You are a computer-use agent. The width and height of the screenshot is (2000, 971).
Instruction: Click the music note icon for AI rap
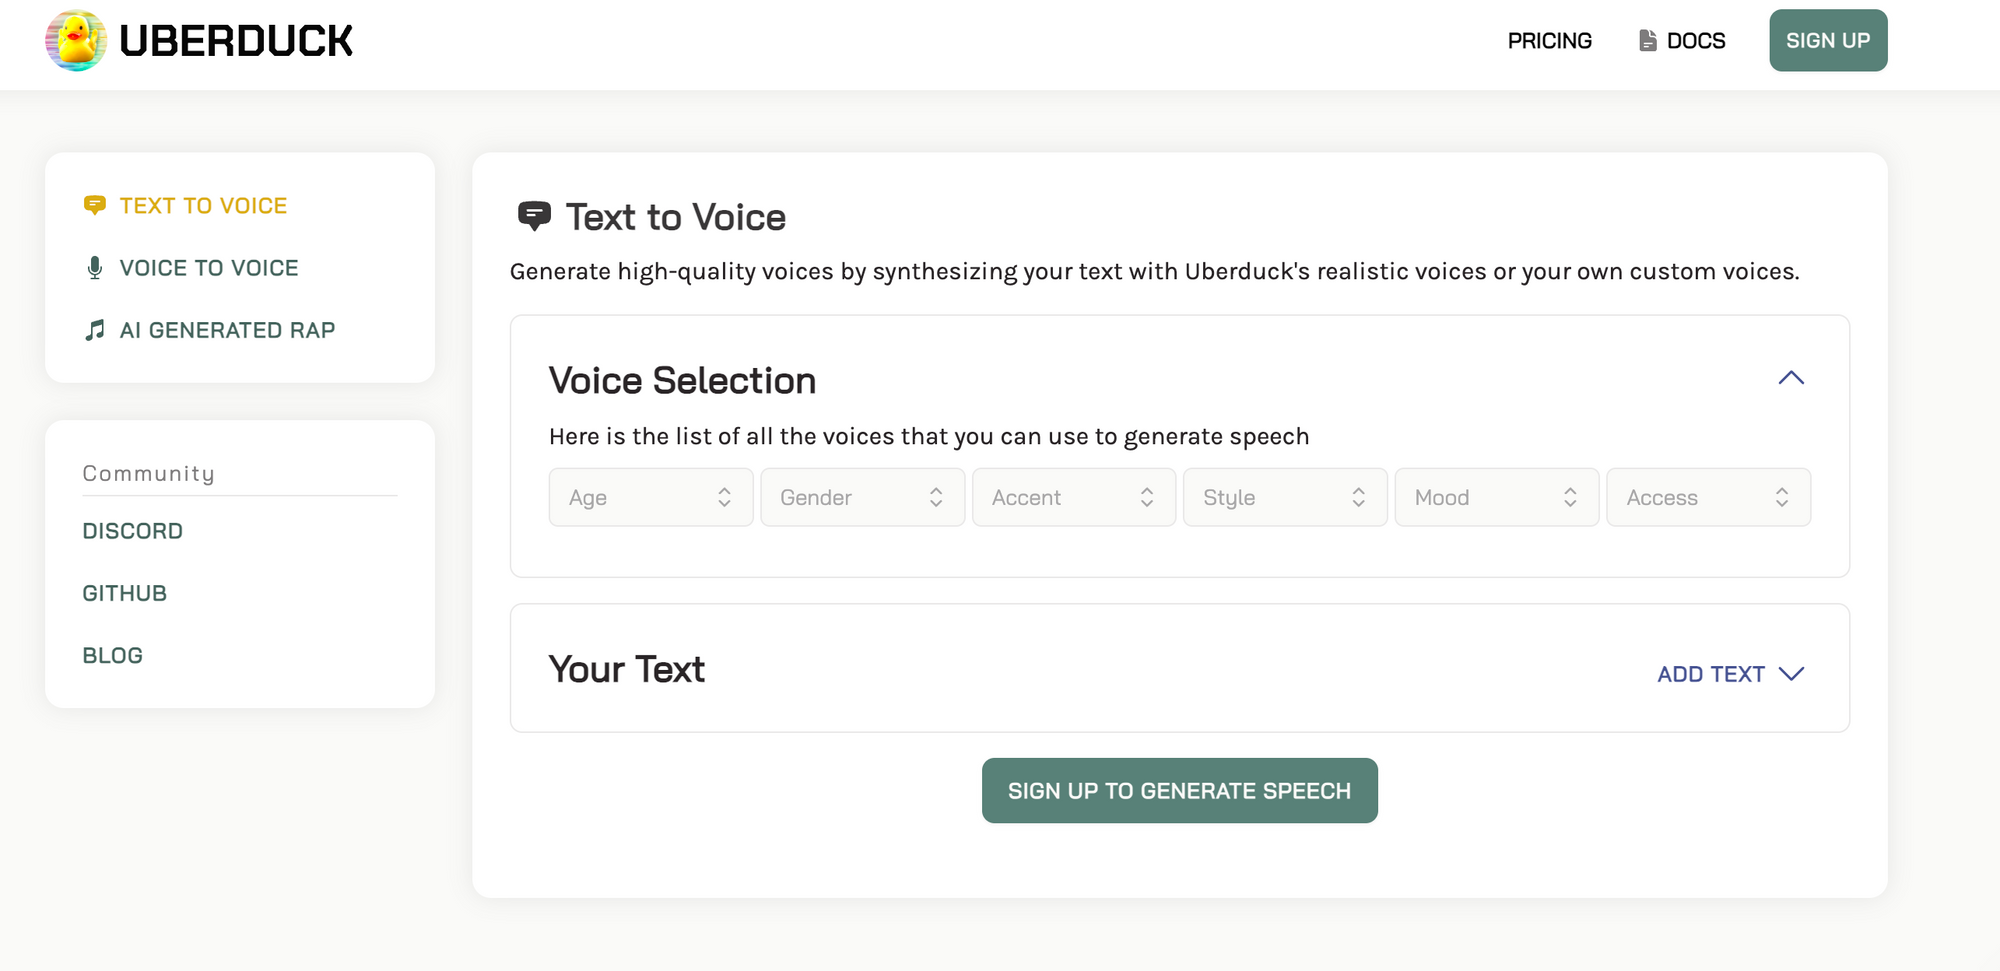[x=95, y=330]
